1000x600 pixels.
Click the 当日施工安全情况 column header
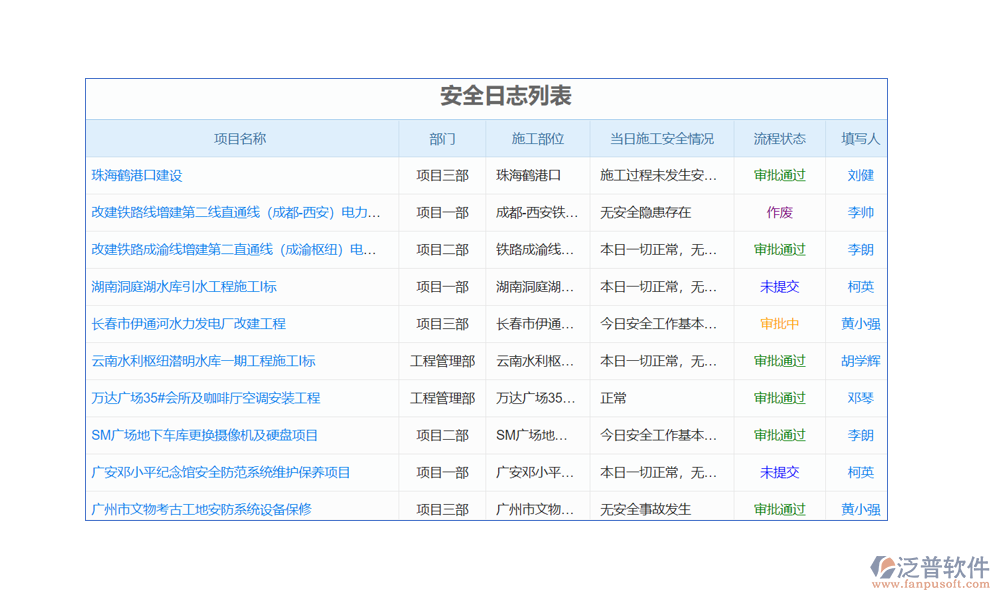pos(662,139)
